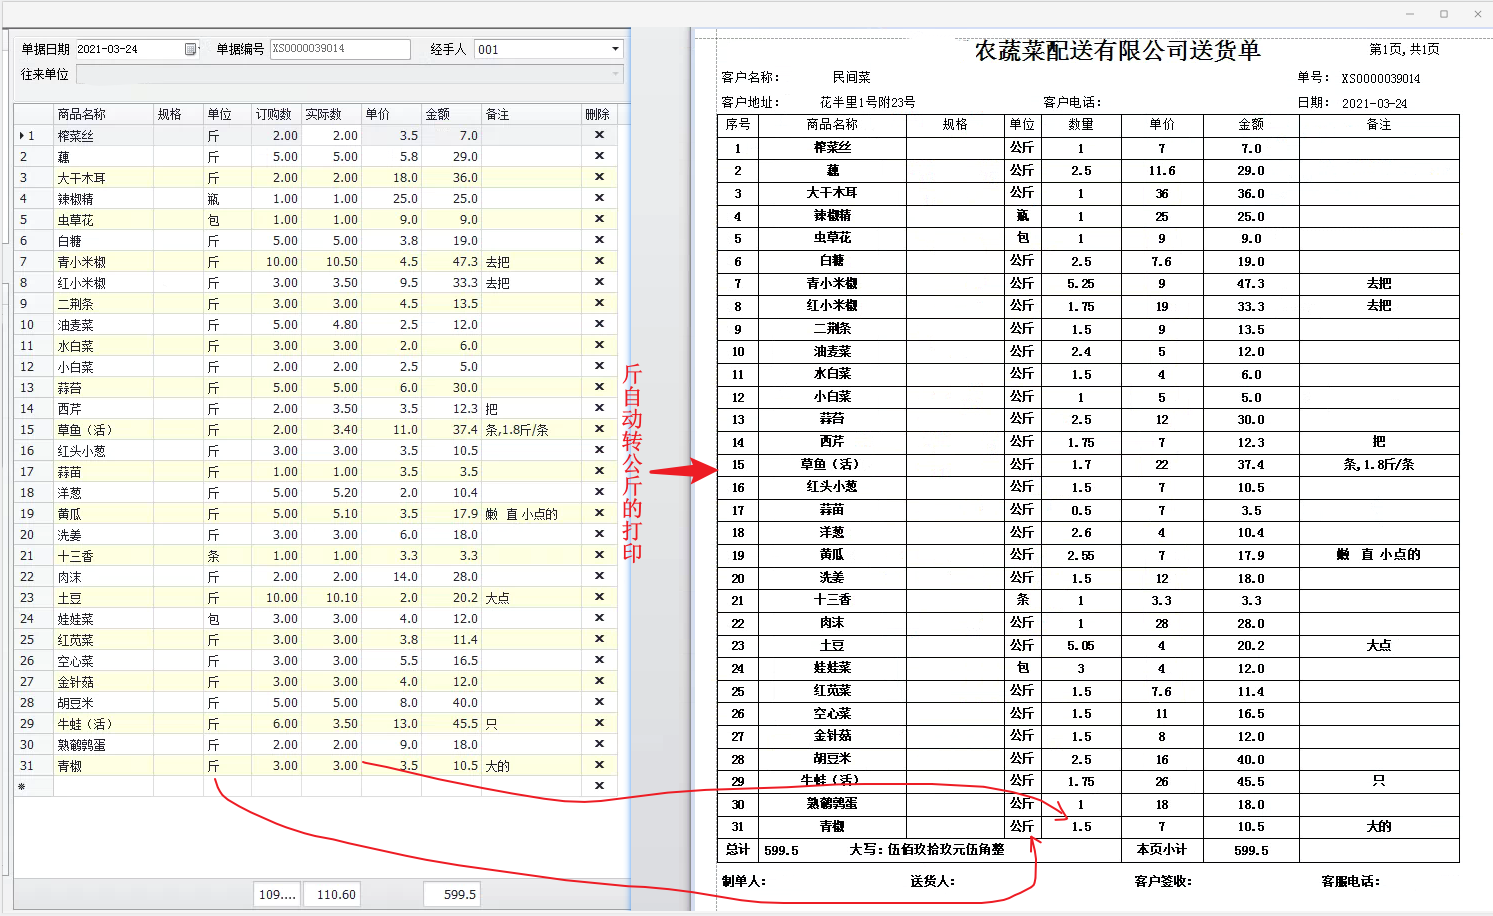
Task: Remove the 白糖 entry using its X
Action: click(599, 240)
